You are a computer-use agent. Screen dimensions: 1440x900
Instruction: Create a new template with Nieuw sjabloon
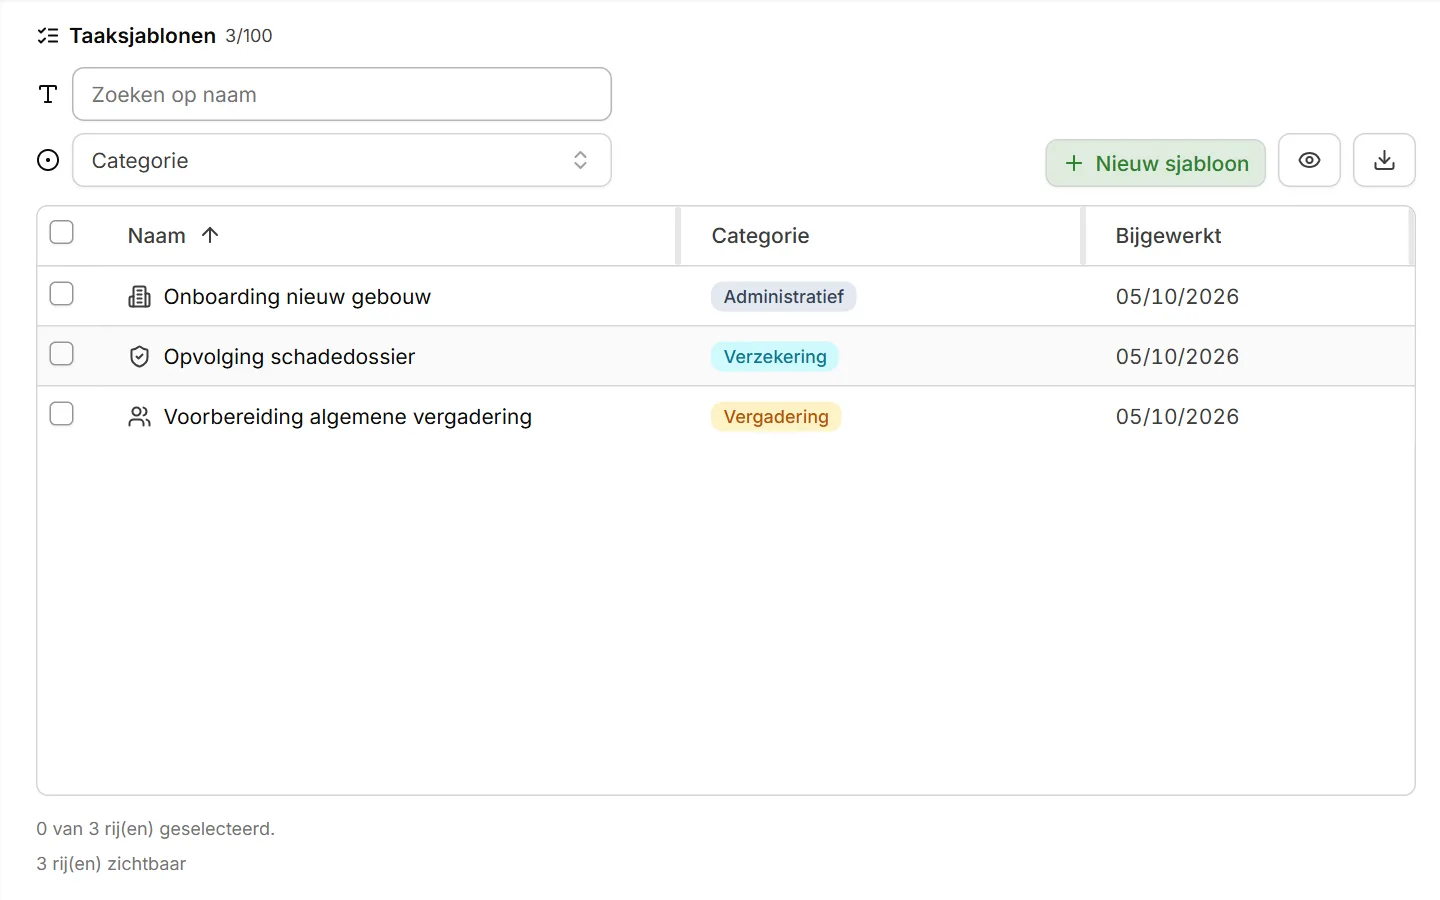[x=1156, y=163]
